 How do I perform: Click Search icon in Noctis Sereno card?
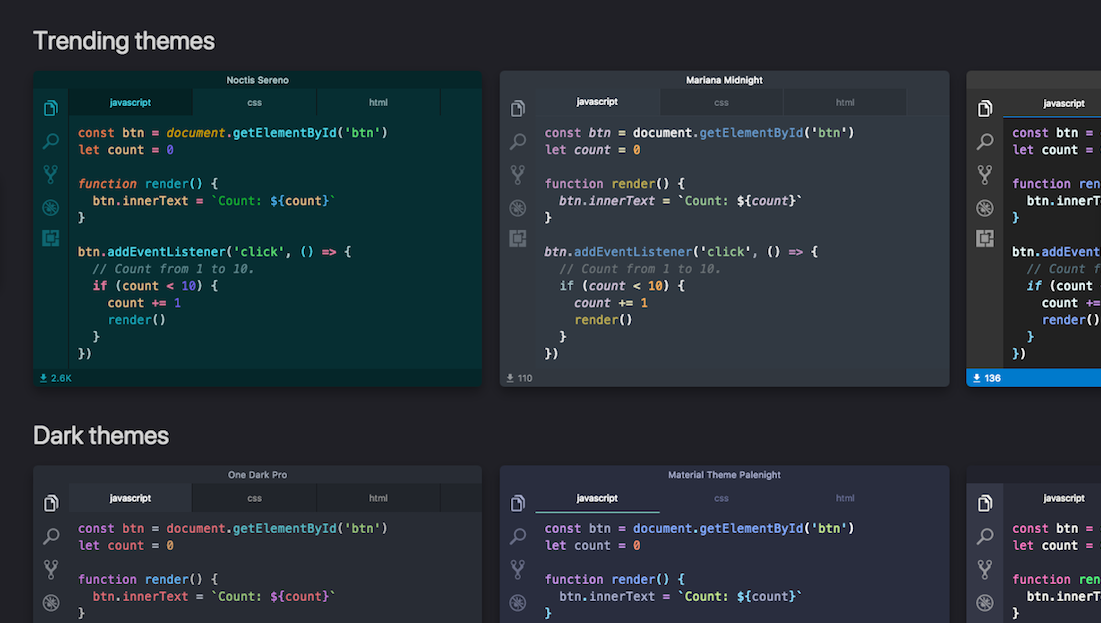51,141
